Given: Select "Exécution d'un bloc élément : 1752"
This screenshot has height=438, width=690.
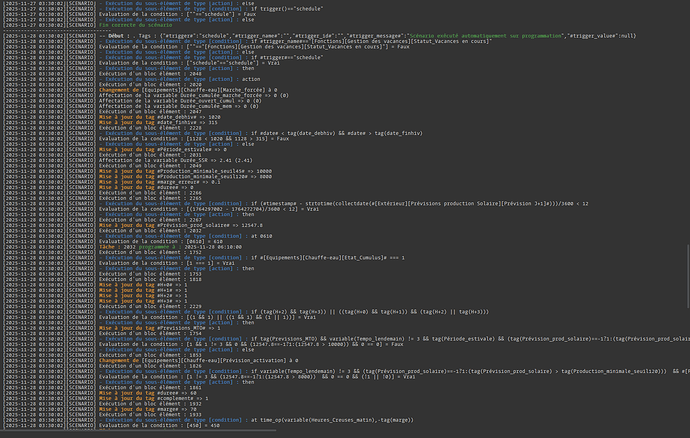Looking at the screenshot, I should point(150,252).
